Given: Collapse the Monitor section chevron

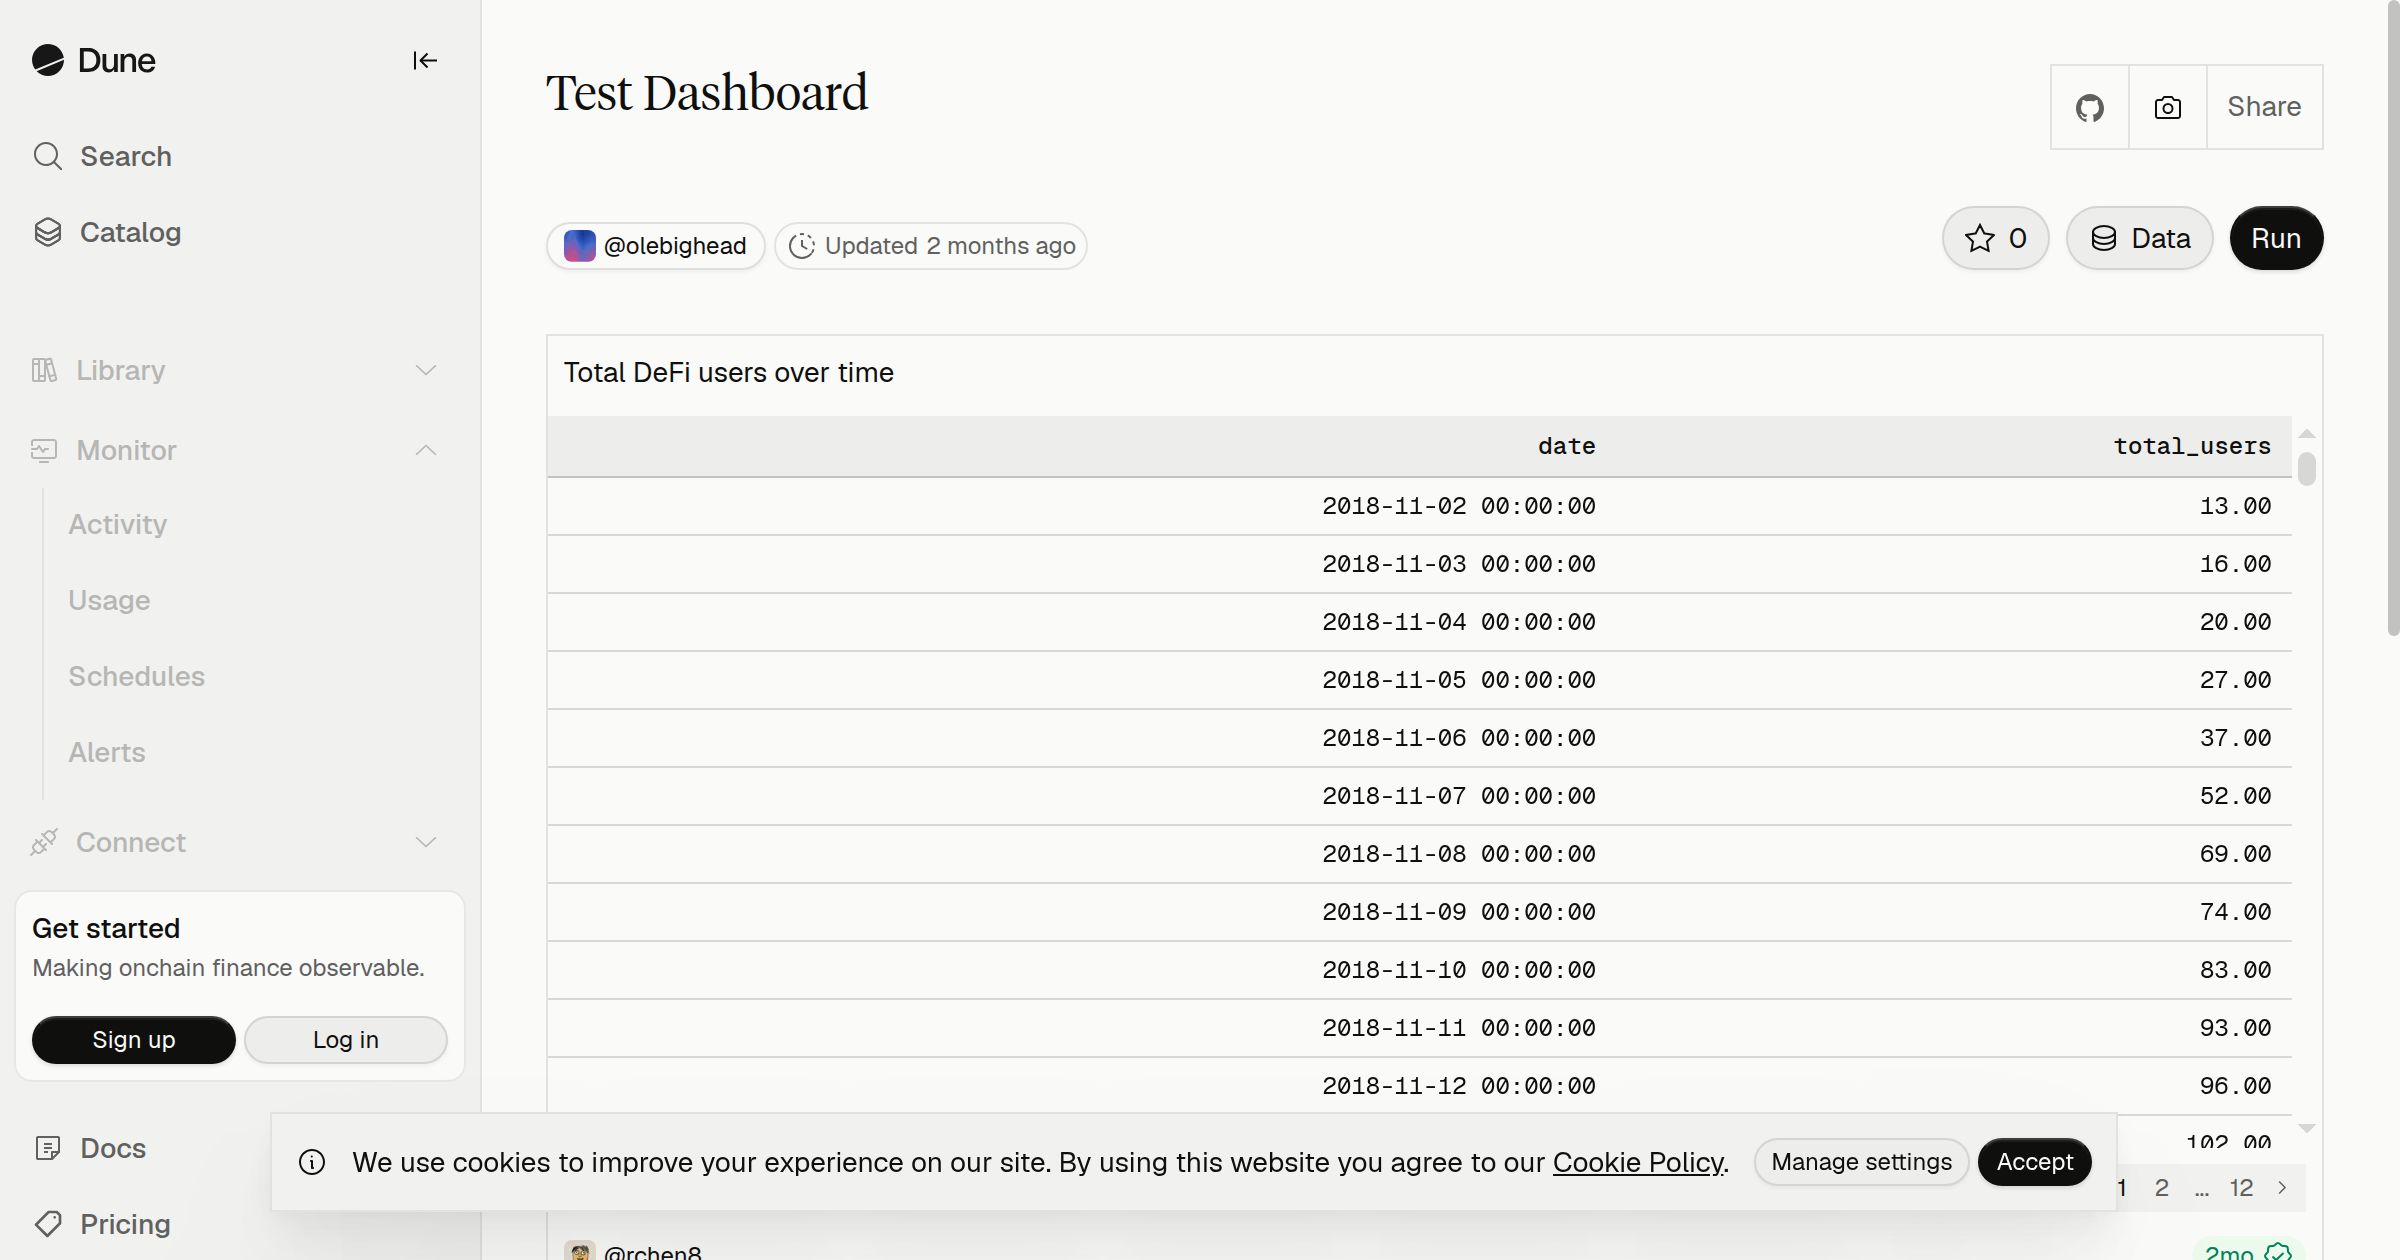Looking at the screenshot, I should click(426, 450).
